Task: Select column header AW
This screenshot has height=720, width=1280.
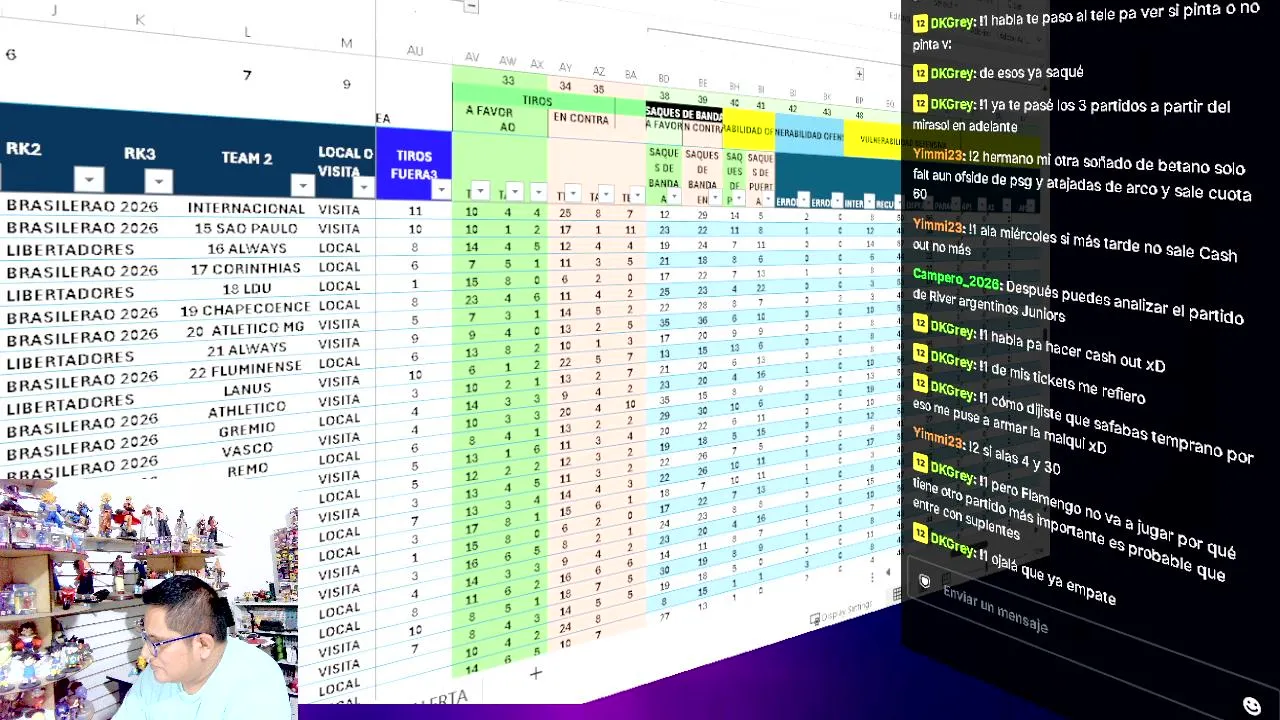Action: point(507,61)
